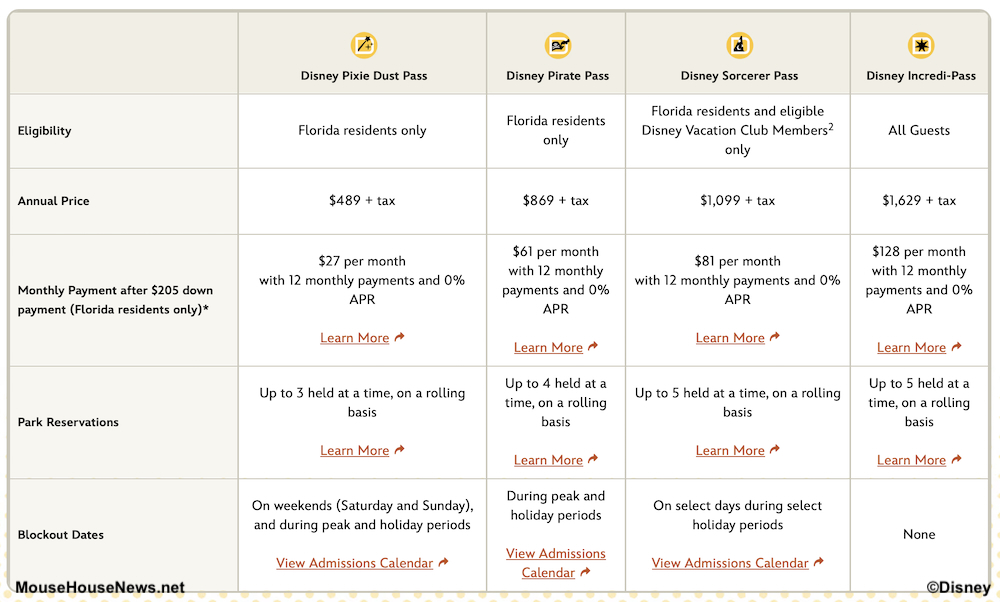
Task: Click arrow icon next to Pixie Dust Admissions Calendar
Action: click(444, 563)
